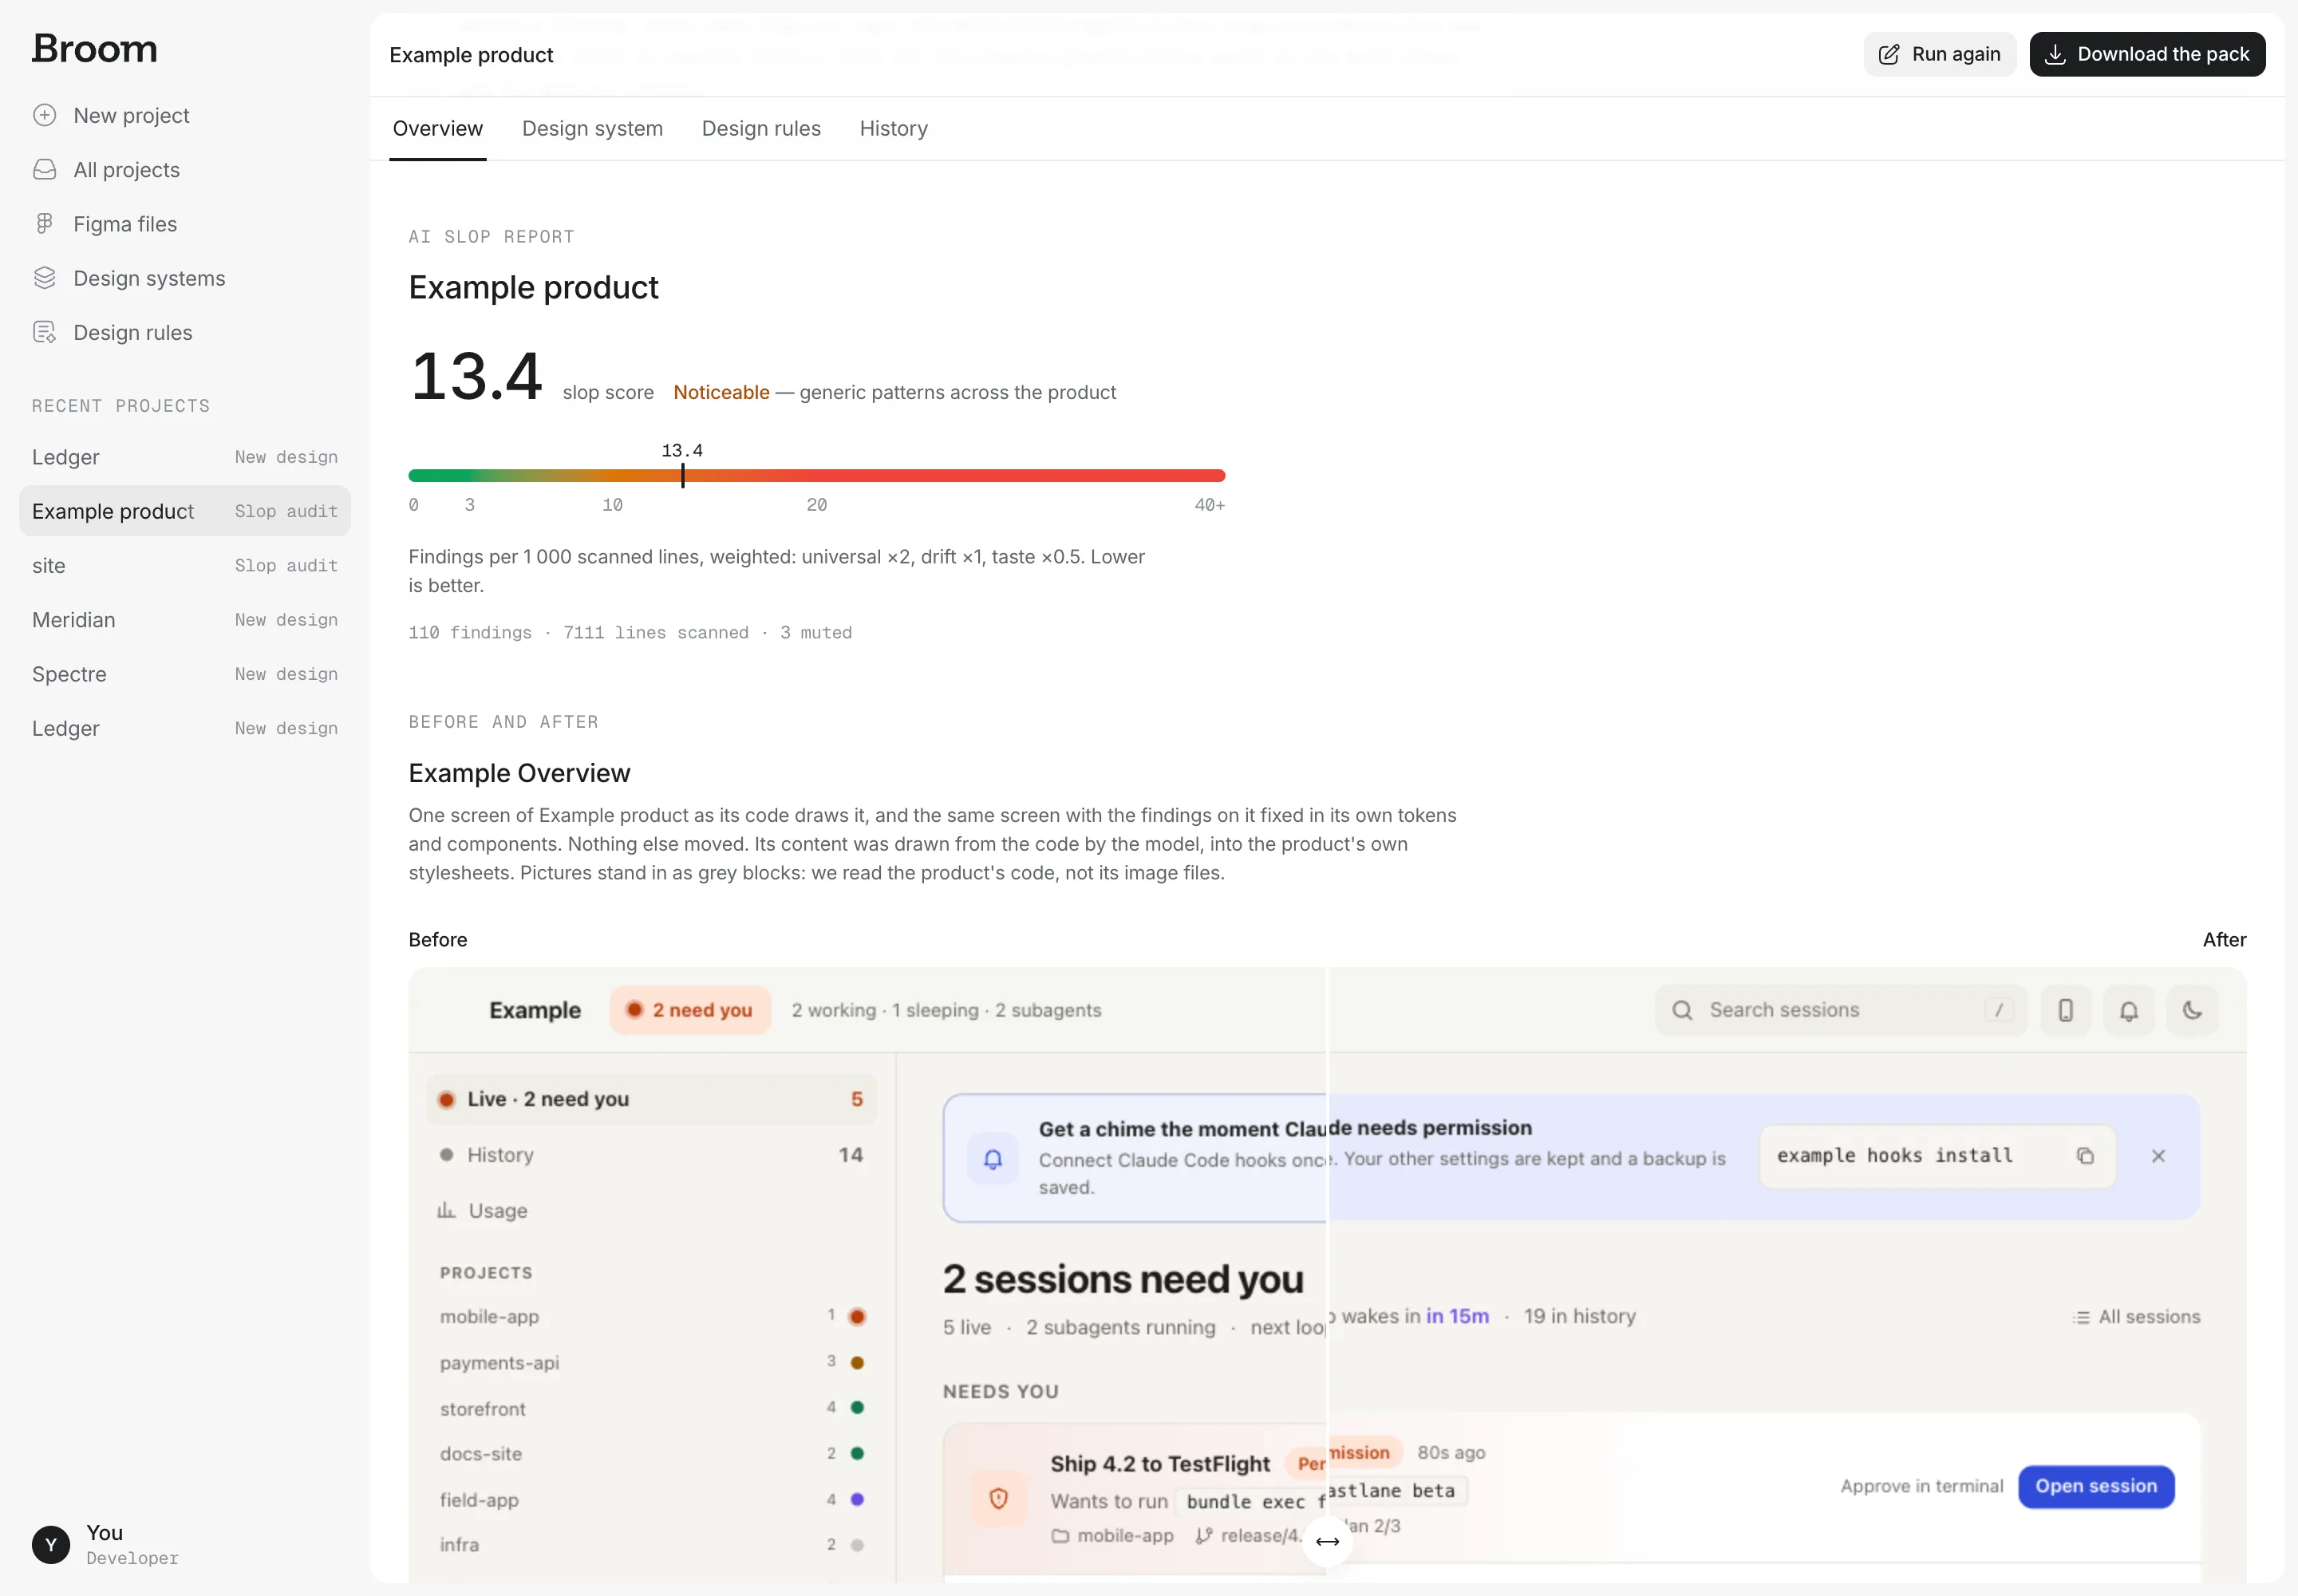Open the All projects inbox icon
Viewport: 2298px width, 1596px height.
point(45,169)
